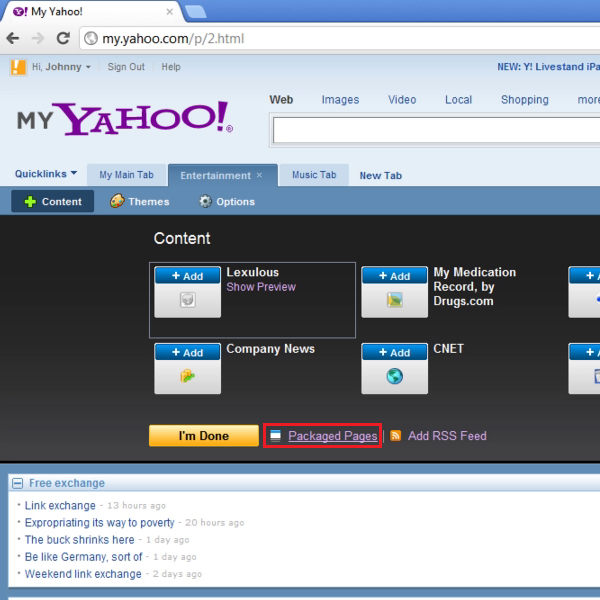Collapse the Free exchange module

tap(17, 483)
